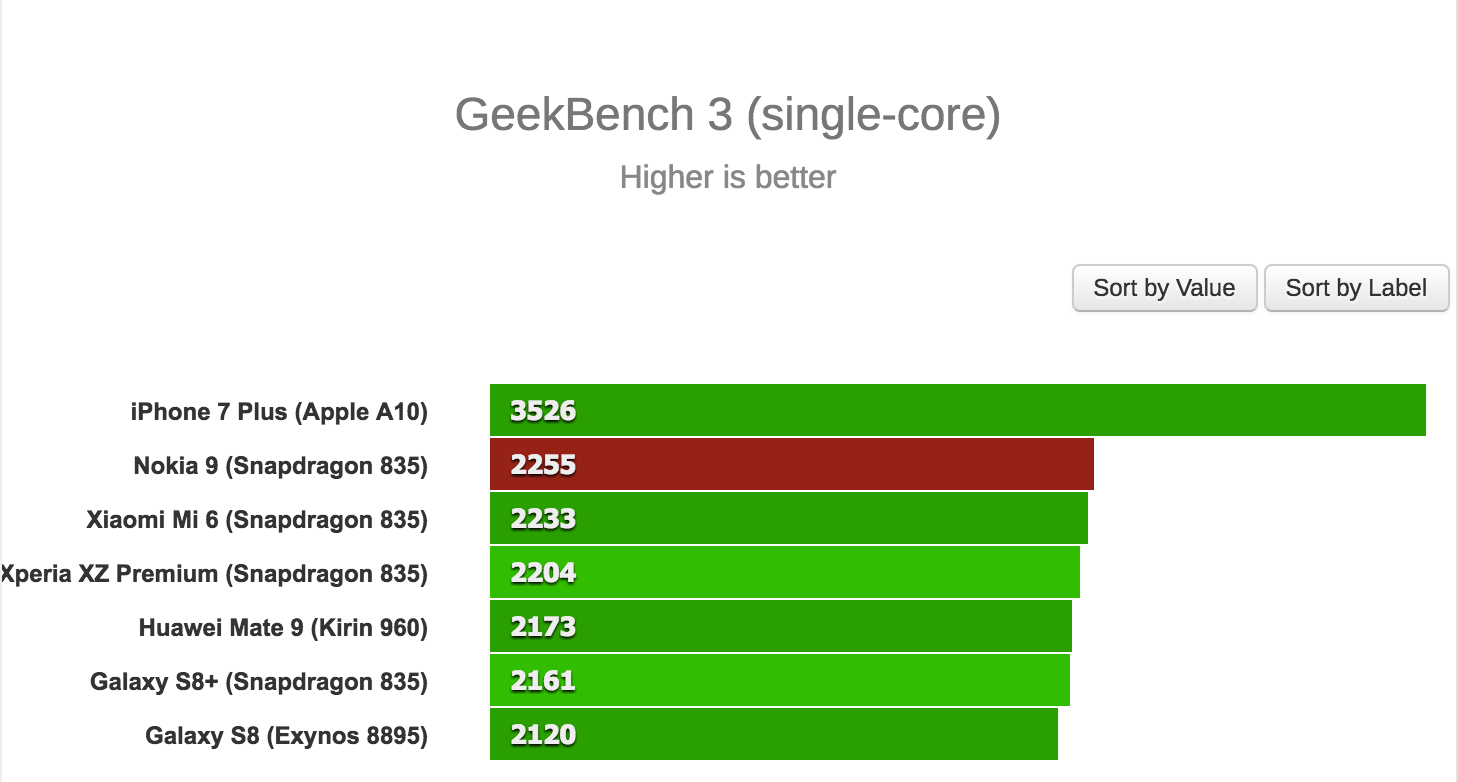Viewport: 1458px width, 782px height.
Task: Select the red Nokia 9 bar
Action: click(790, 464)
